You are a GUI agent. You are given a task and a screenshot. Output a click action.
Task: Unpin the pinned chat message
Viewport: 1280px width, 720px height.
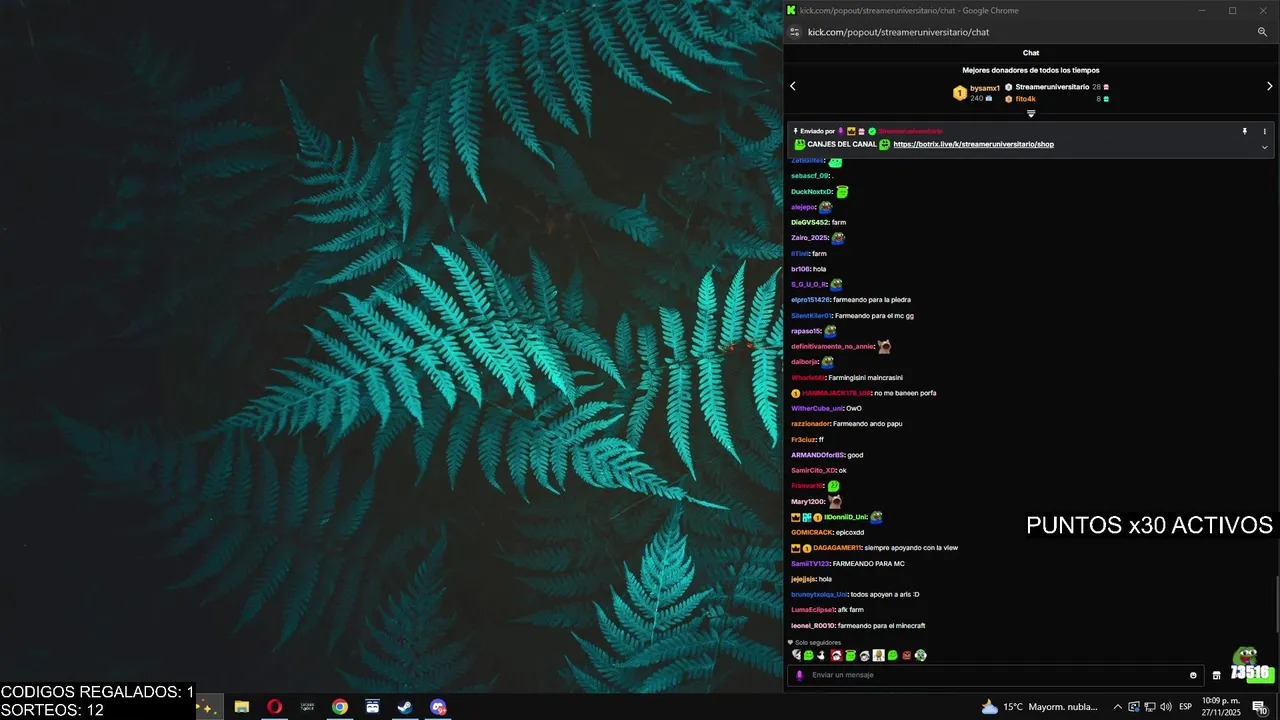pyautogui.click(x=1245, y=131)
